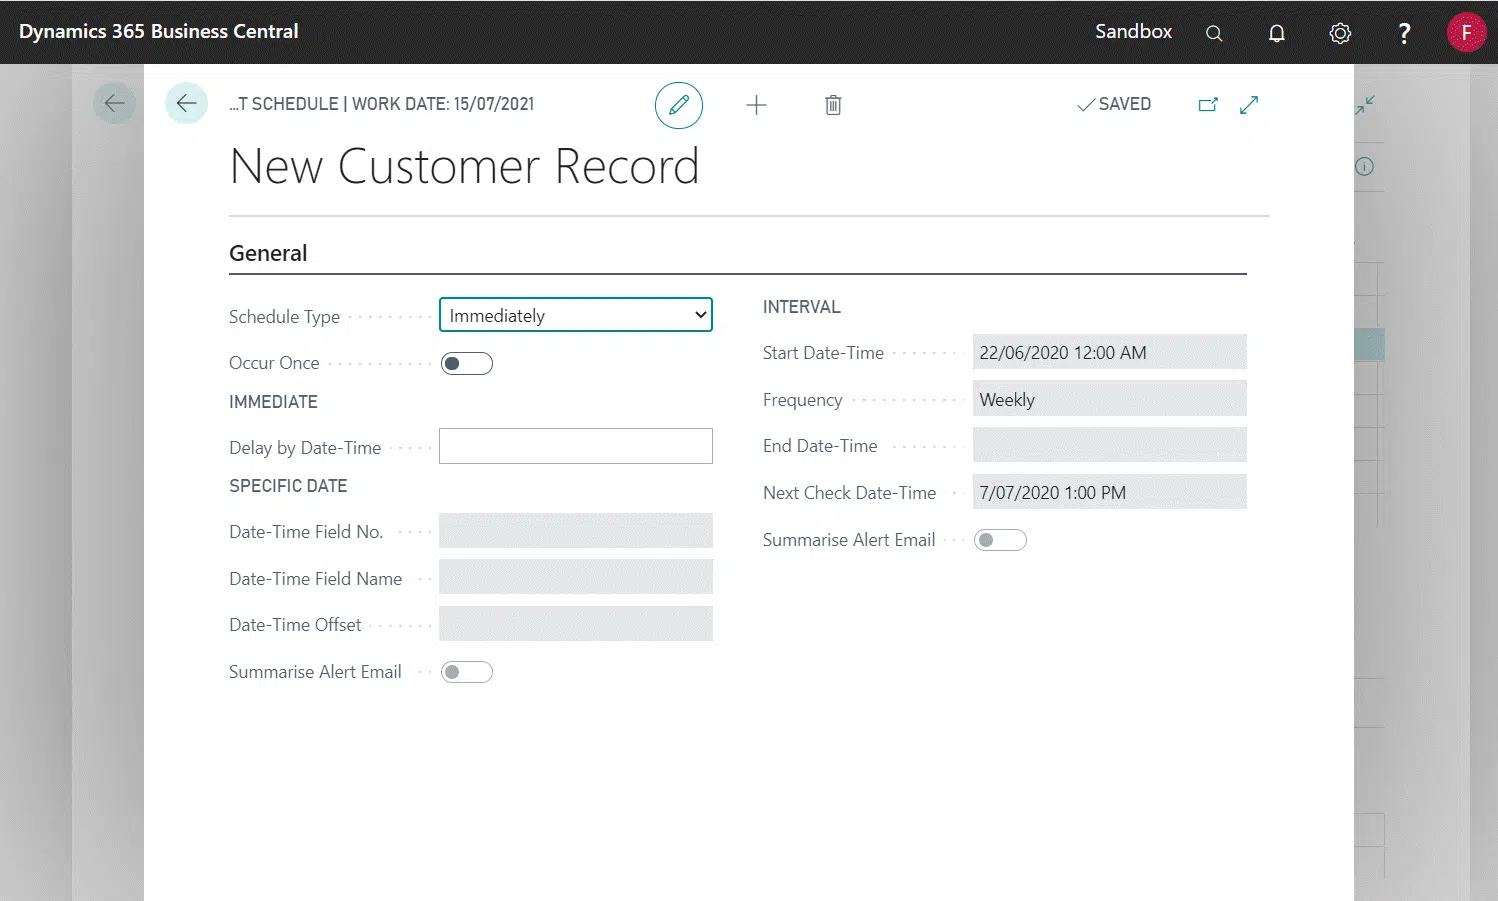Screen dimensions: 1498x901
Task: Expand page to full screen arrows icon
Action: tap(1249, 105)
